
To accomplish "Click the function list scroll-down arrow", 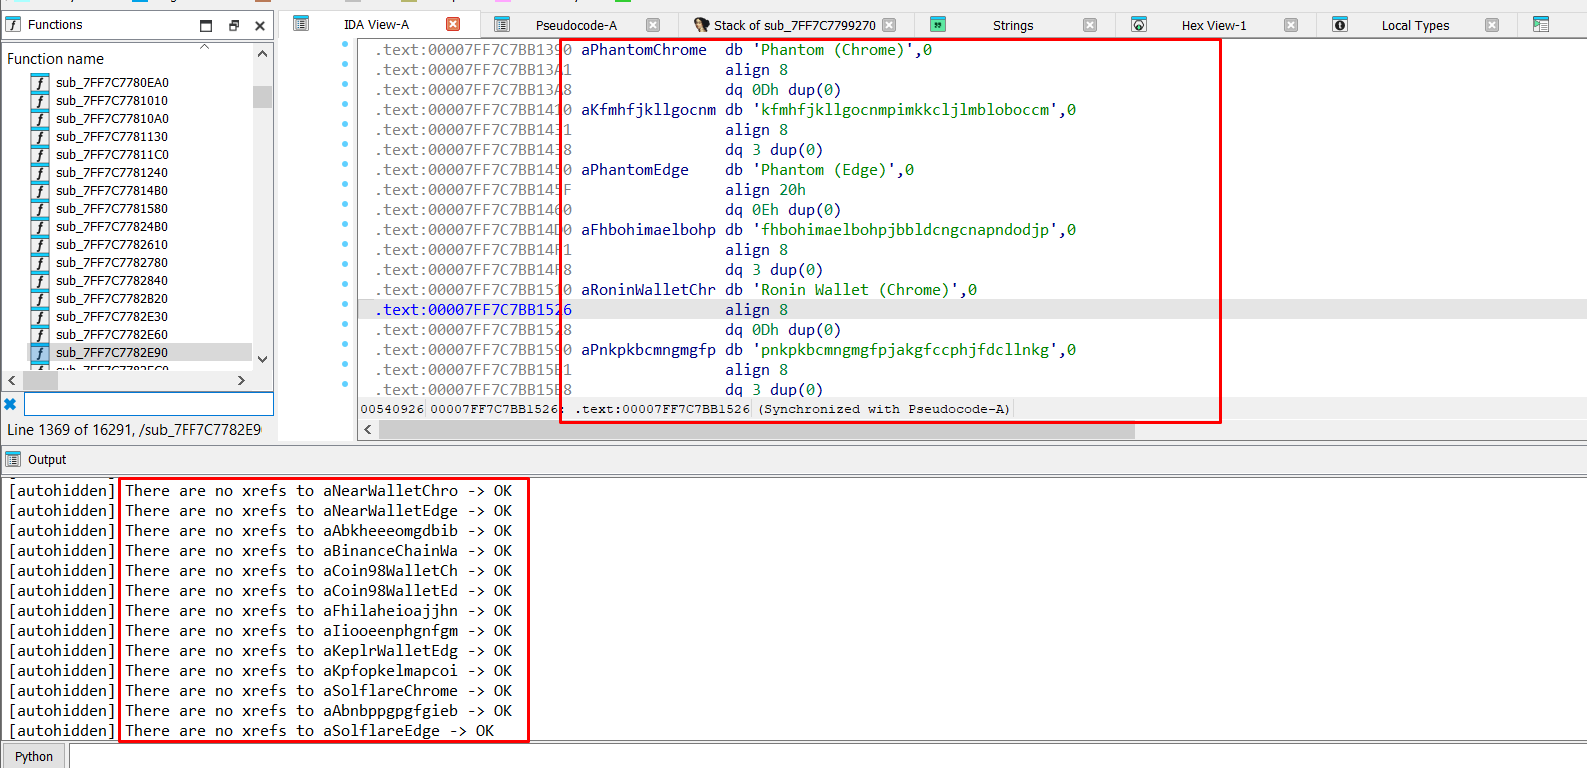I will pyautogui.click(x=262, y=359).
